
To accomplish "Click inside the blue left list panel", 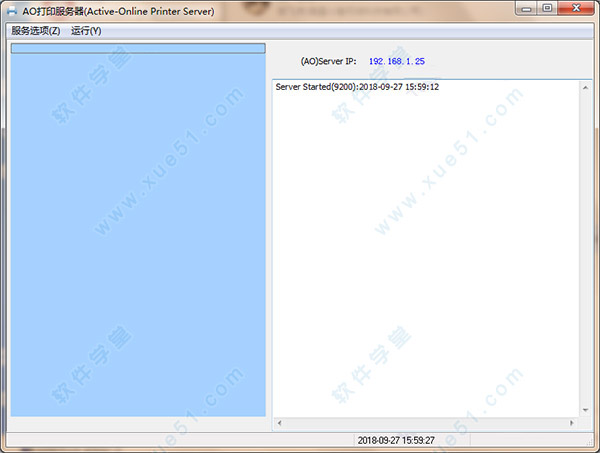I will click(138, 234).
